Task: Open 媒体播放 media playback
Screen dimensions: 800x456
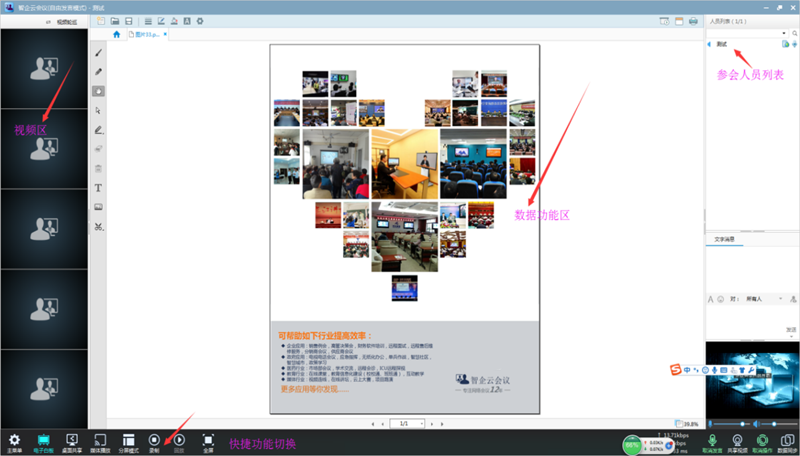Action: point(100,442)
